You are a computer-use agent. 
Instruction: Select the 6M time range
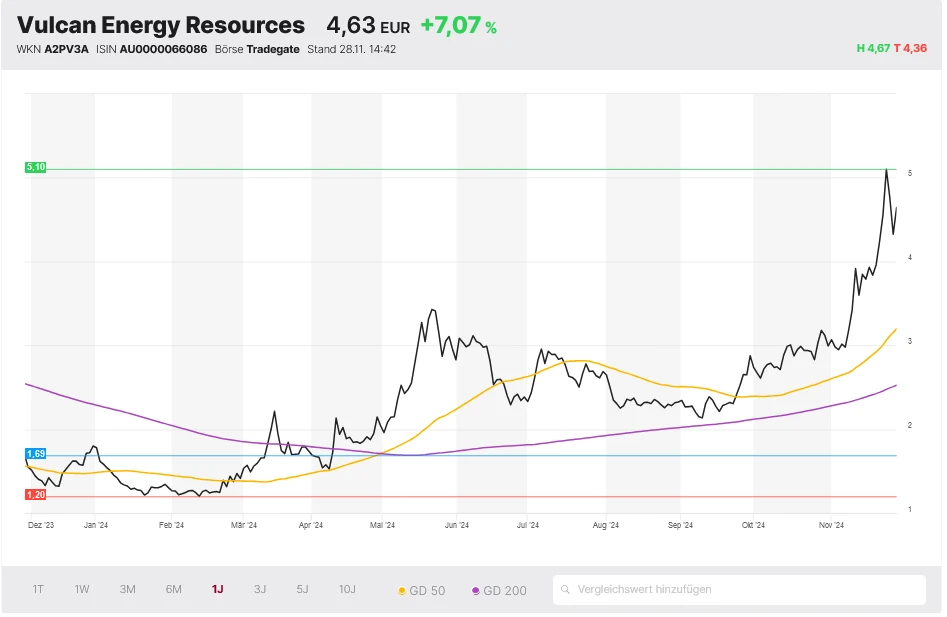[x=173, y=590]
